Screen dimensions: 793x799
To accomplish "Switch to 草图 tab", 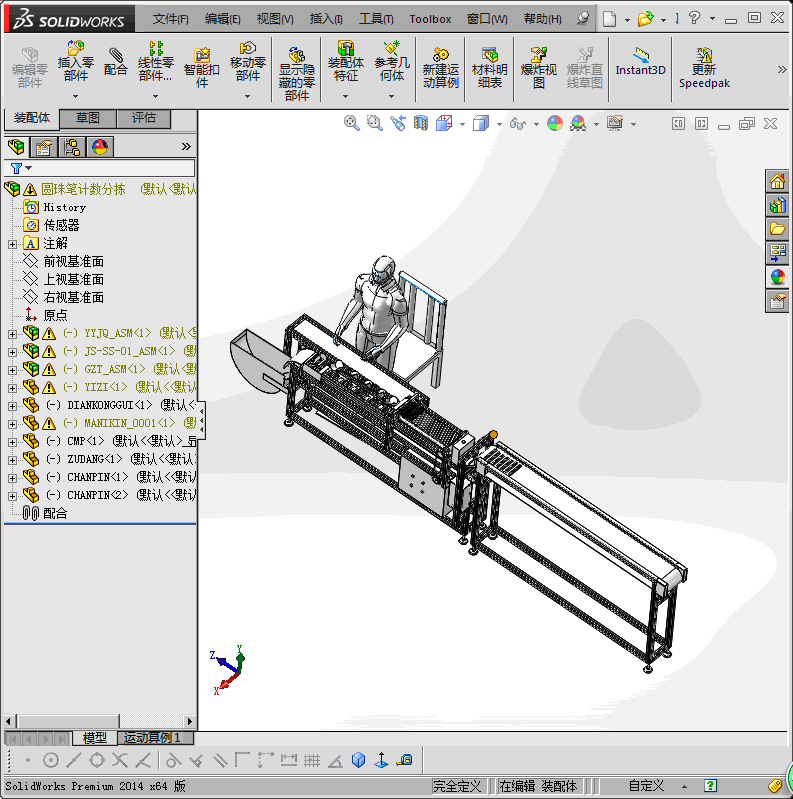I will point(88,118).
